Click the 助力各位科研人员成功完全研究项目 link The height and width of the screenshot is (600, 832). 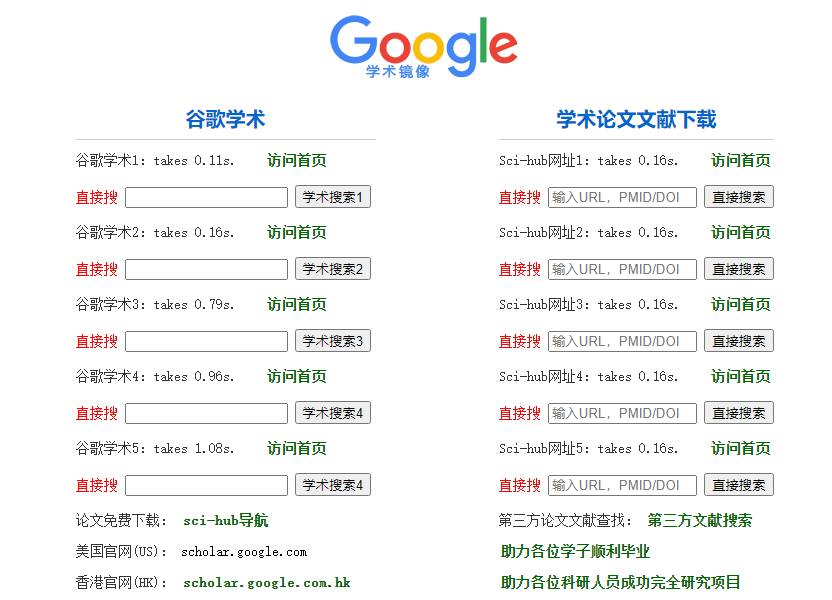pyautogui.click(x=620, y=582)
